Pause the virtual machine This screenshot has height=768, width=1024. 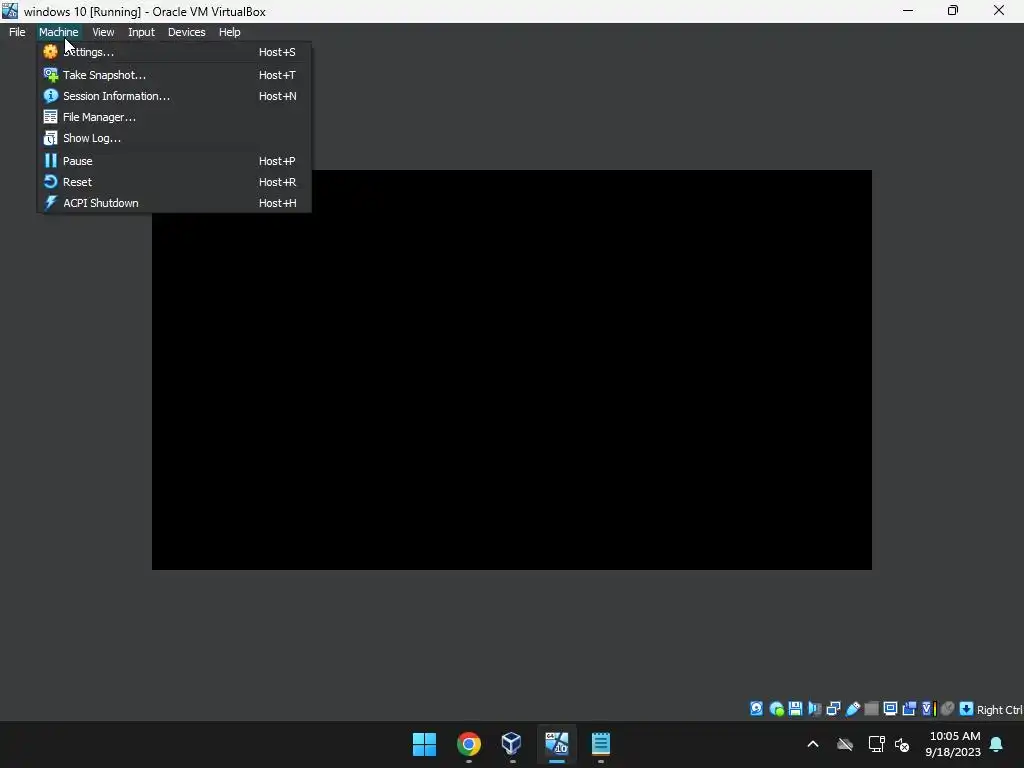pos(174,161)
